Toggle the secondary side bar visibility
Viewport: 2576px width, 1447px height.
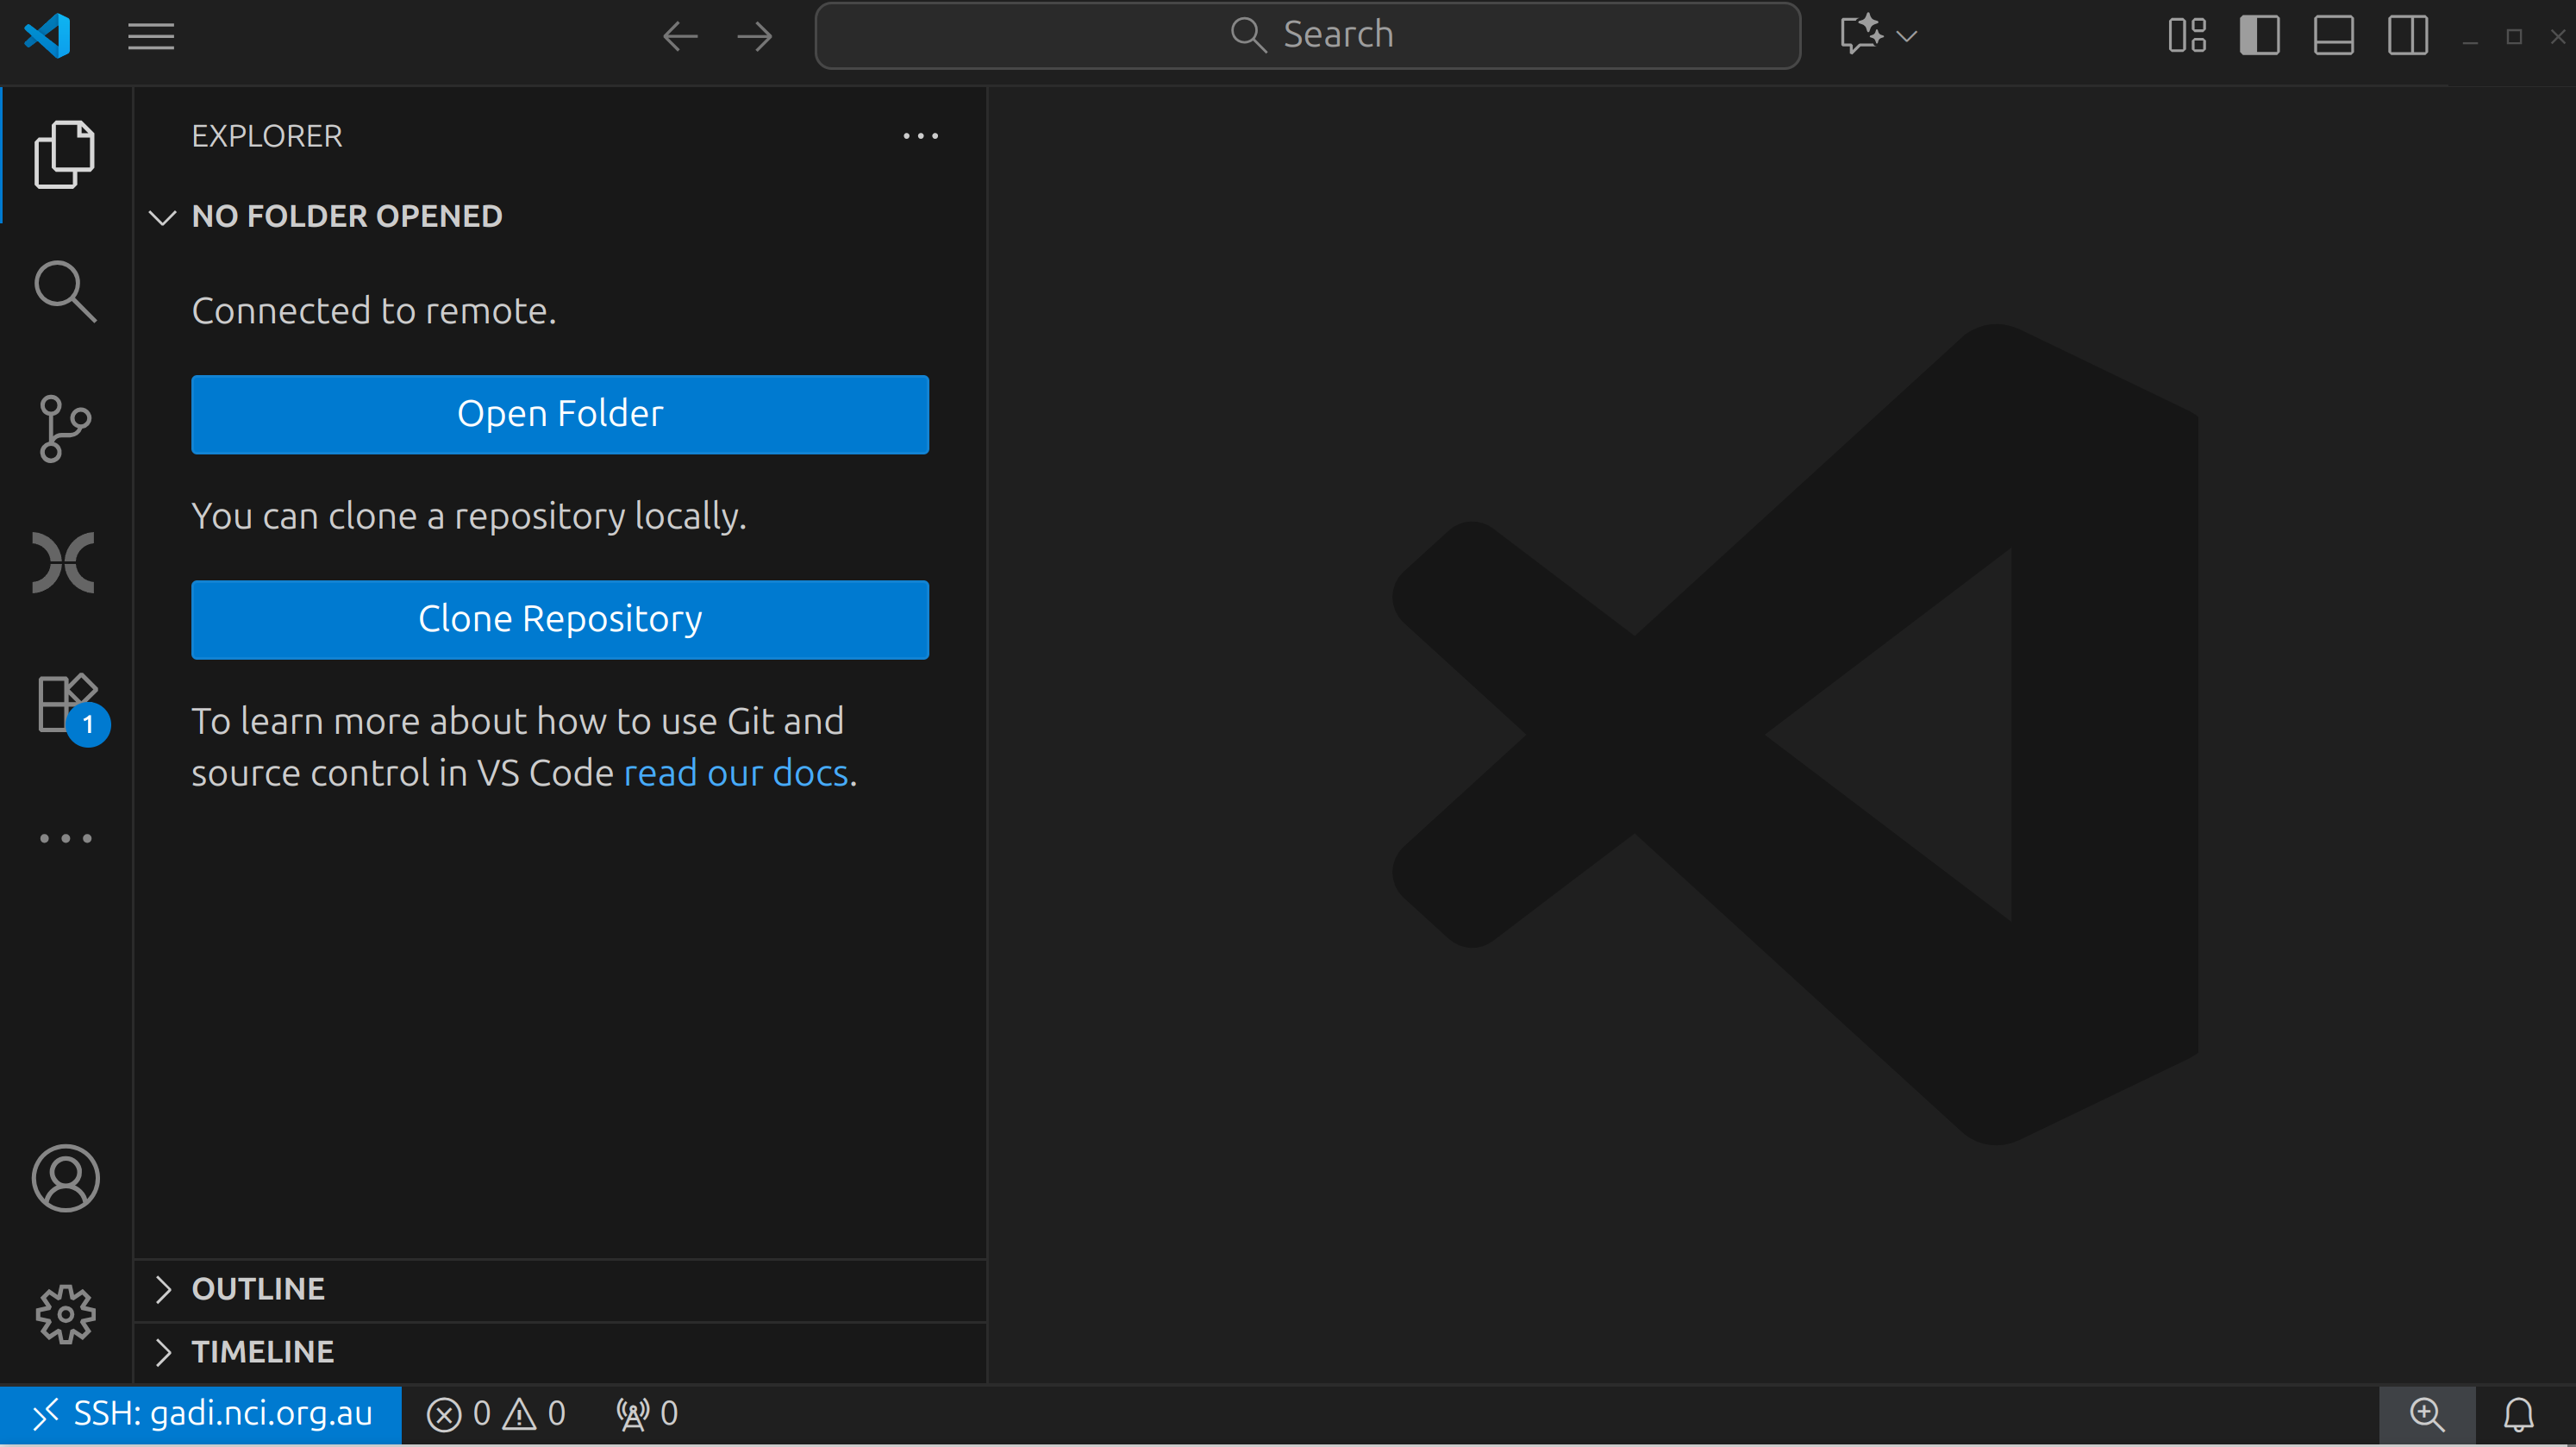pyautogui.click(x=2407, y=36)
